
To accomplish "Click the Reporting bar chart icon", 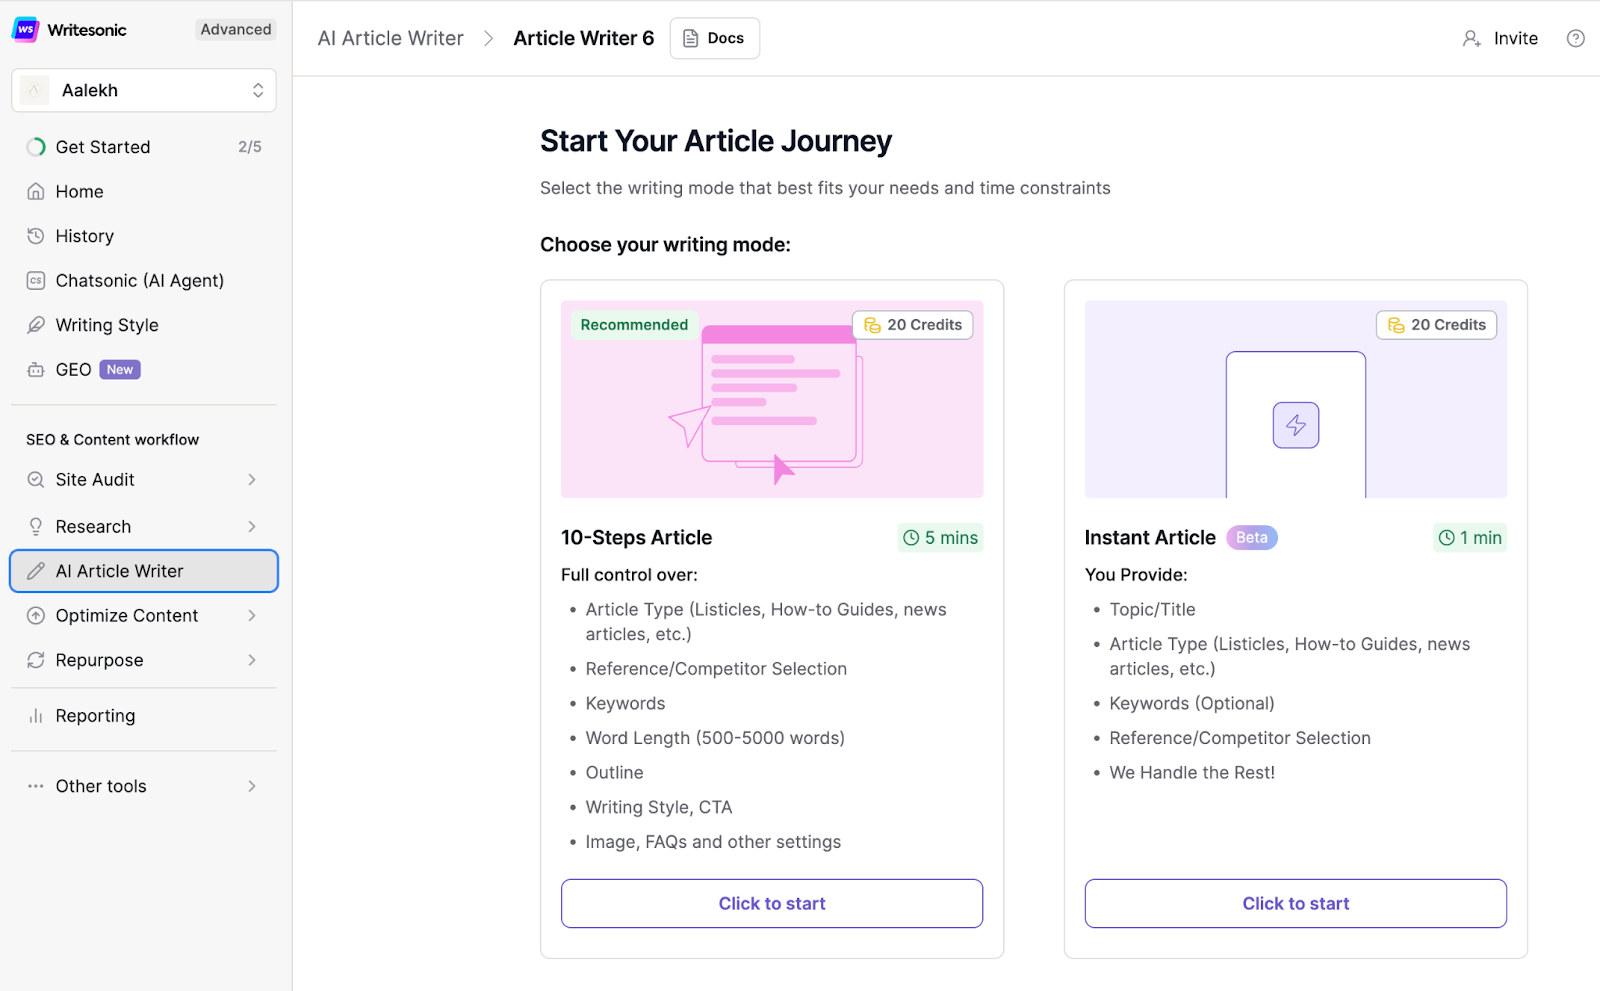I will tap(36, 716).
